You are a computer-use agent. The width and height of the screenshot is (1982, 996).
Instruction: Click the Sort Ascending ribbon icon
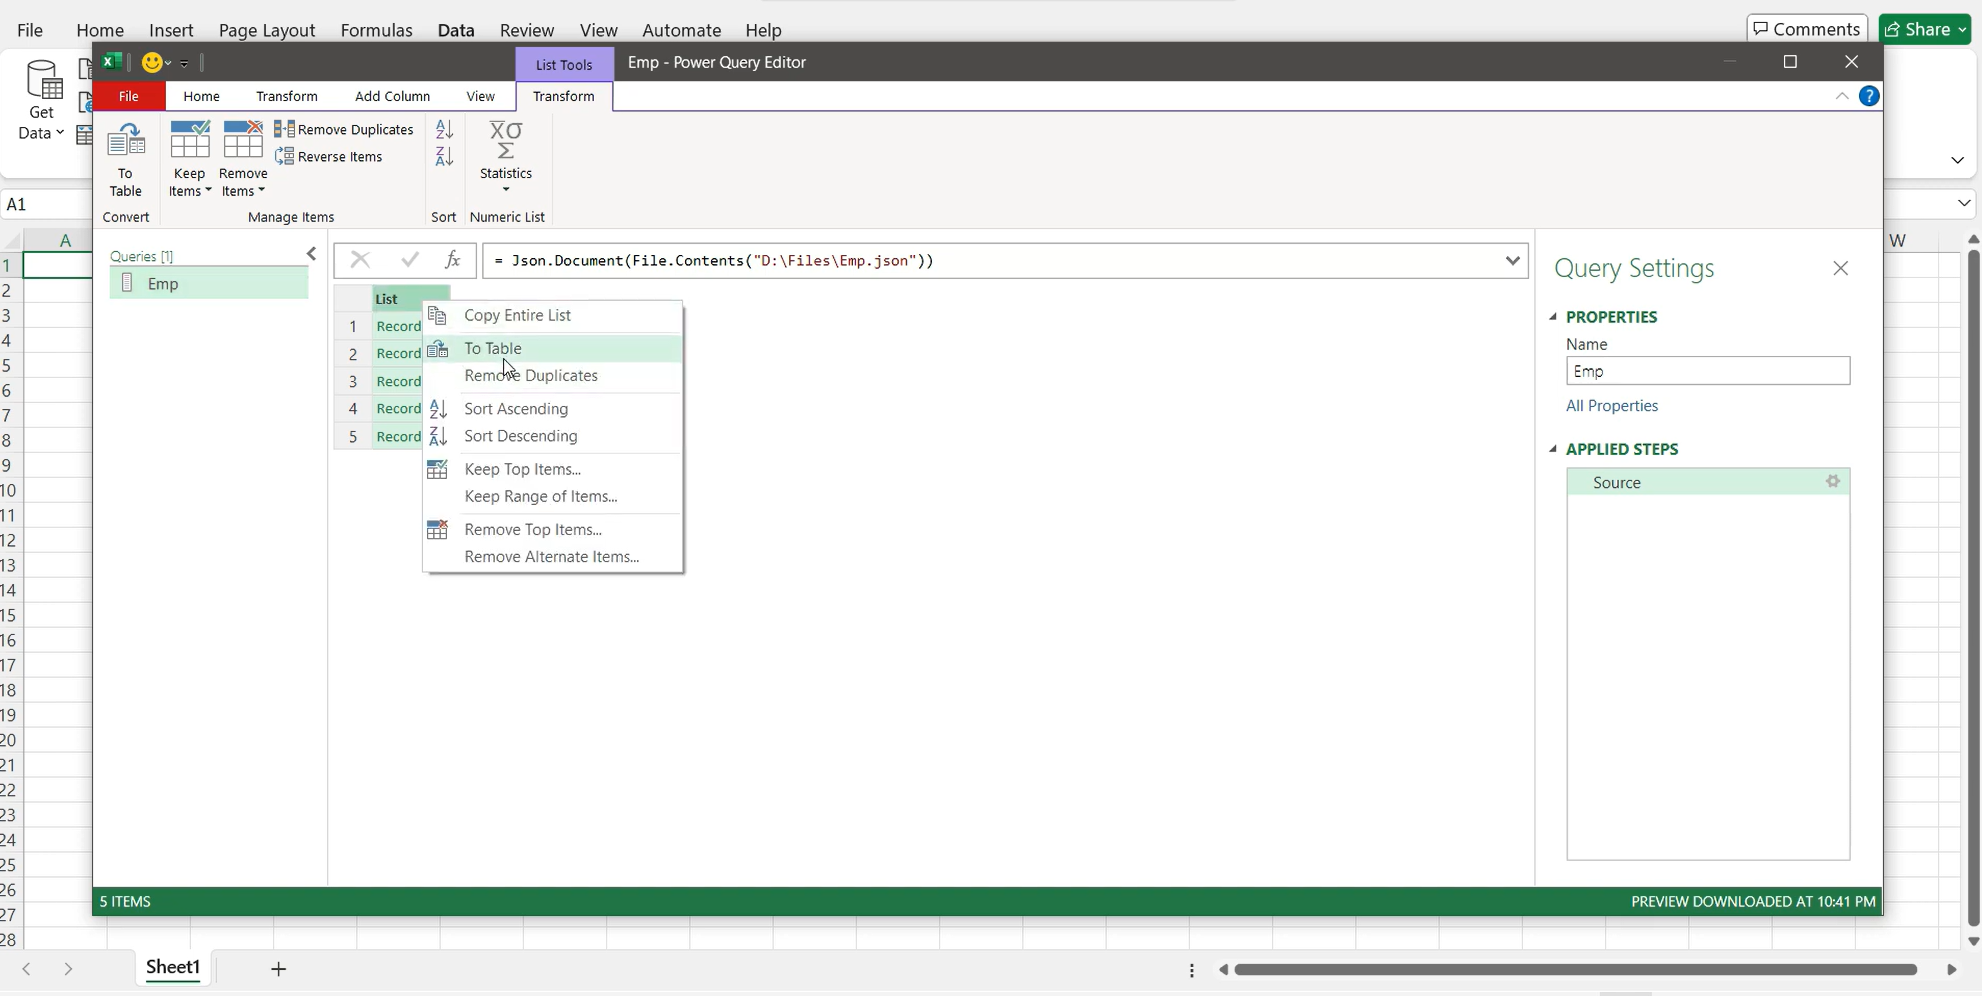pos(444,129)
